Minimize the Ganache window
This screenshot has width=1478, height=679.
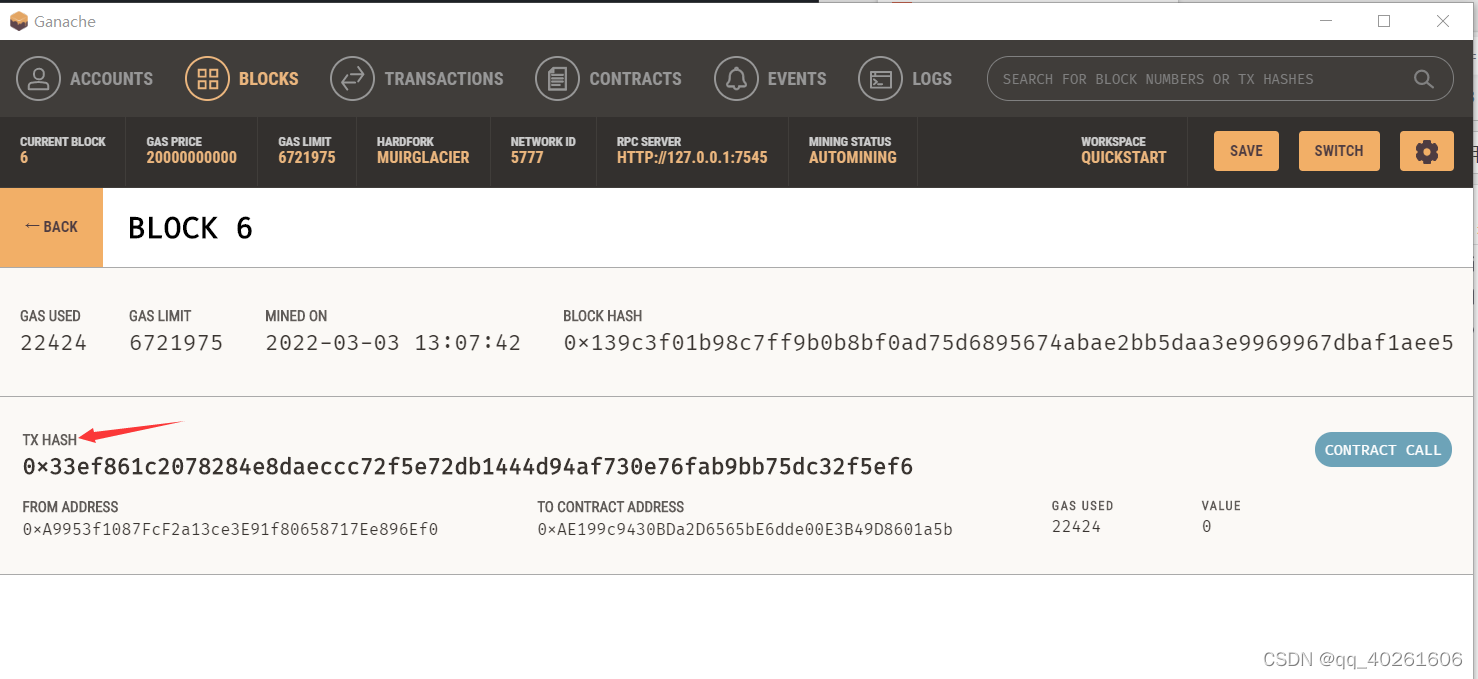1325,20
